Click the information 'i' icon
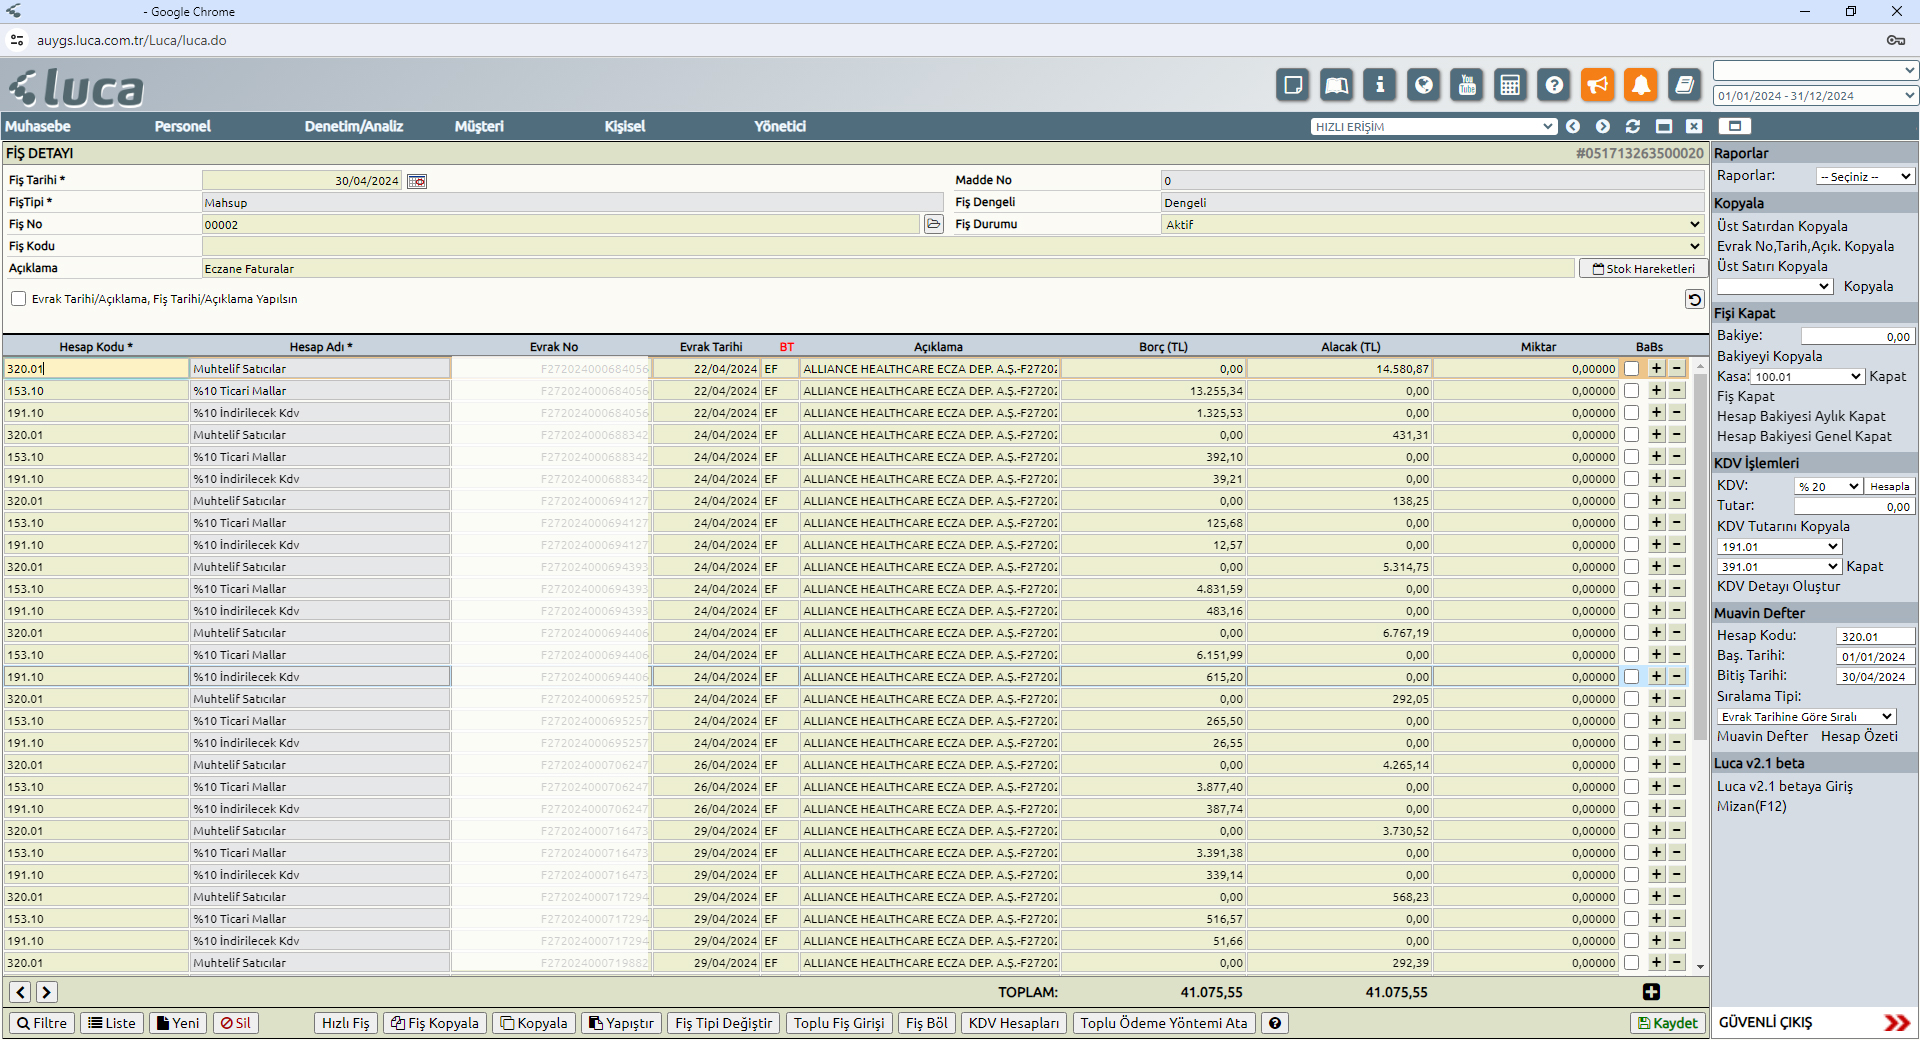This screenshot has height=1040, width=1920. [x=1380, y=85]
